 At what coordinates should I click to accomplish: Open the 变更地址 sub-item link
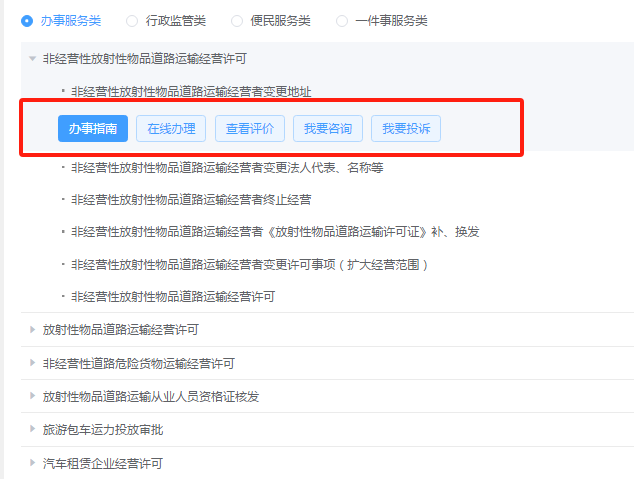point(191,92)
